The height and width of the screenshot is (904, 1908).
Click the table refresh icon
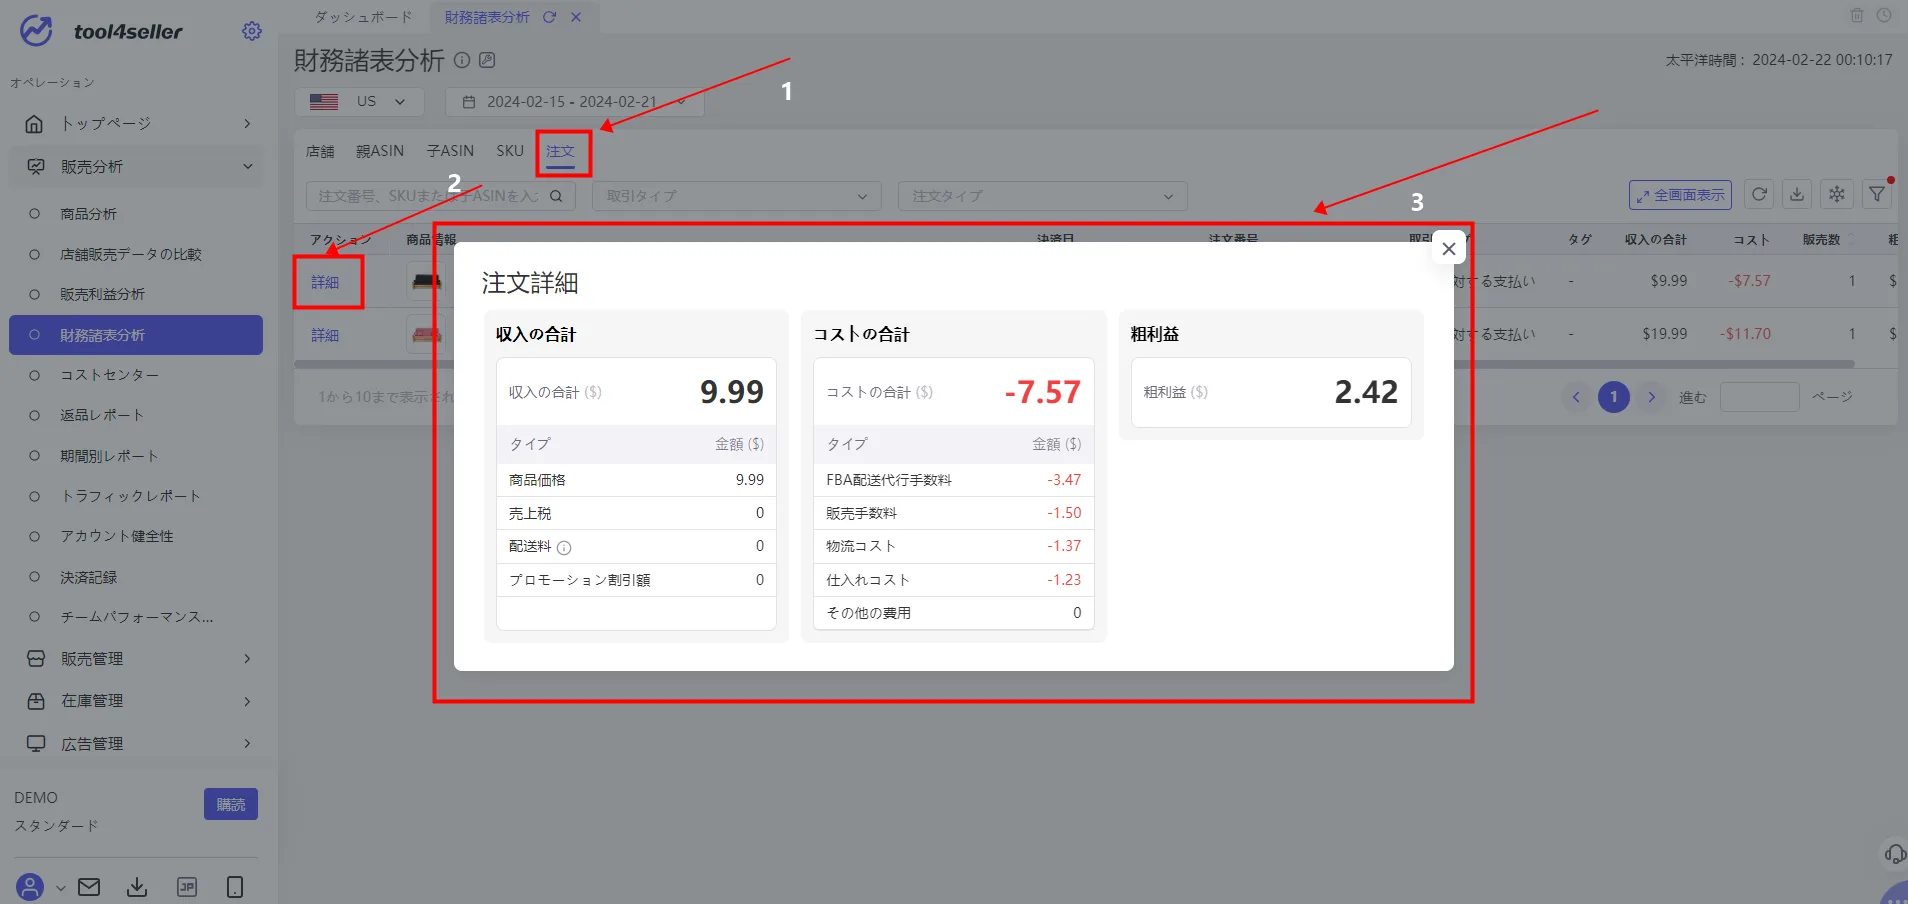tap(1759, 195)
